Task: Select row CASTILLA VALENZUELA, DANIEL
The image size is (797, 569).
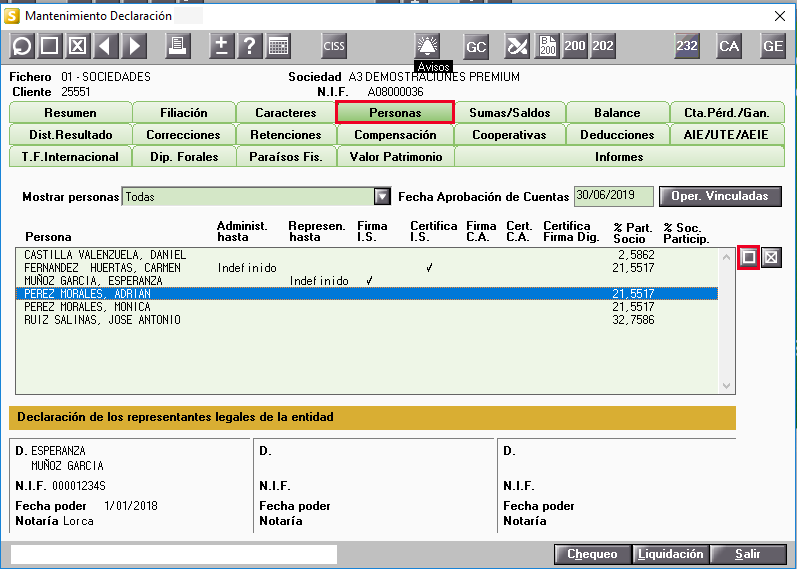Action: (366, 255)
